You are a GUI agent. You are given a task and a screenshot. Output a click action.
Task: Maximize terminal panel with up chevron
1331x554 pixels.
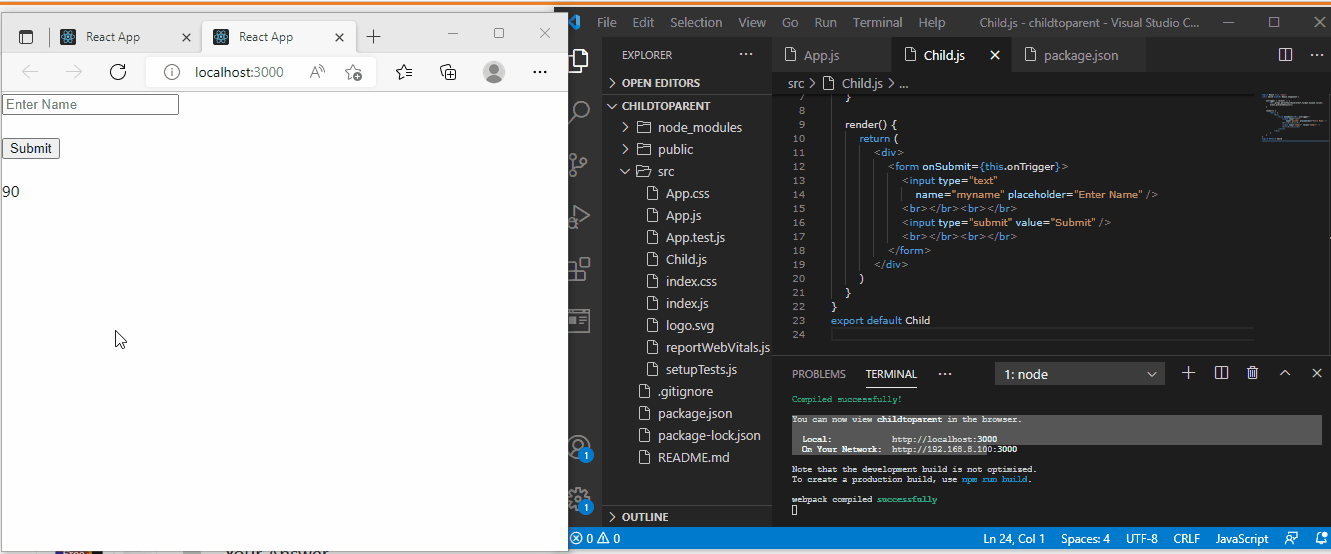point(1285,373)
